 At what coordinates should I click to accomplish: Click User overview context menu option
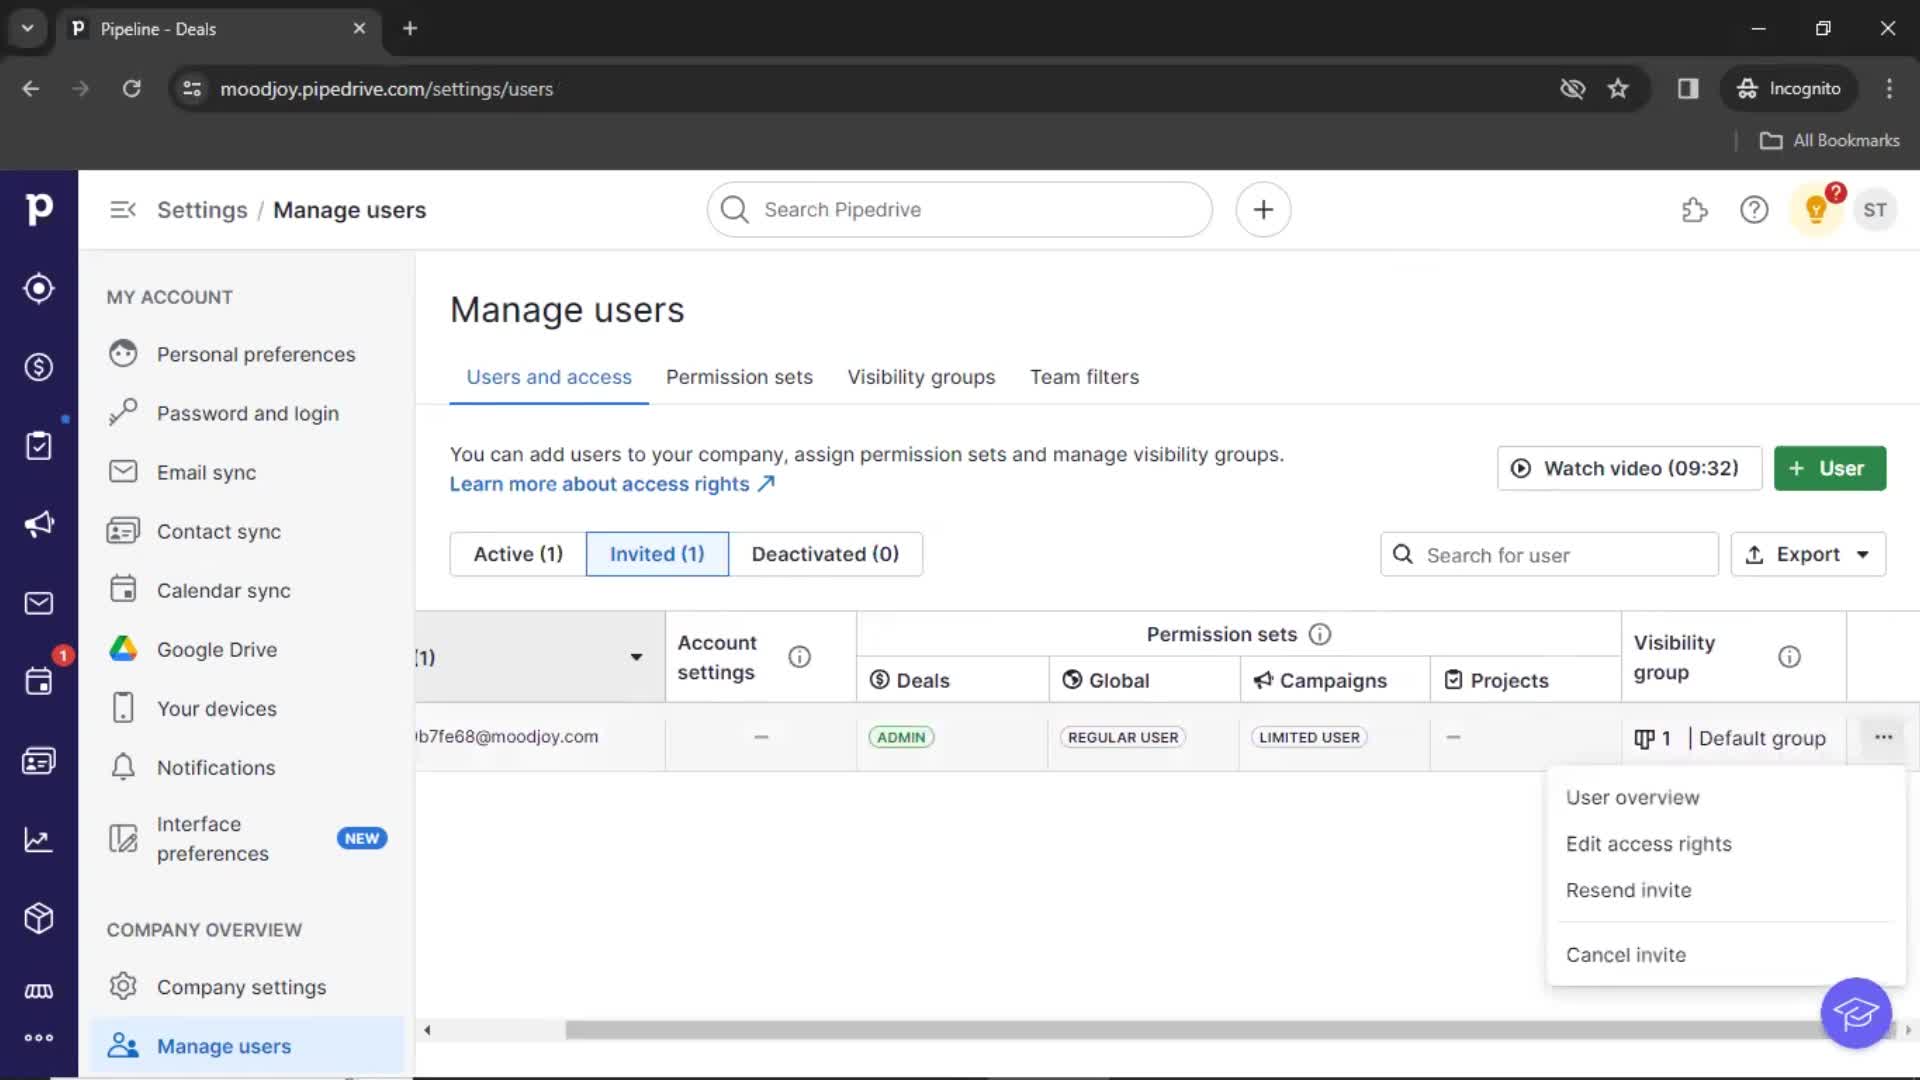1634,796
